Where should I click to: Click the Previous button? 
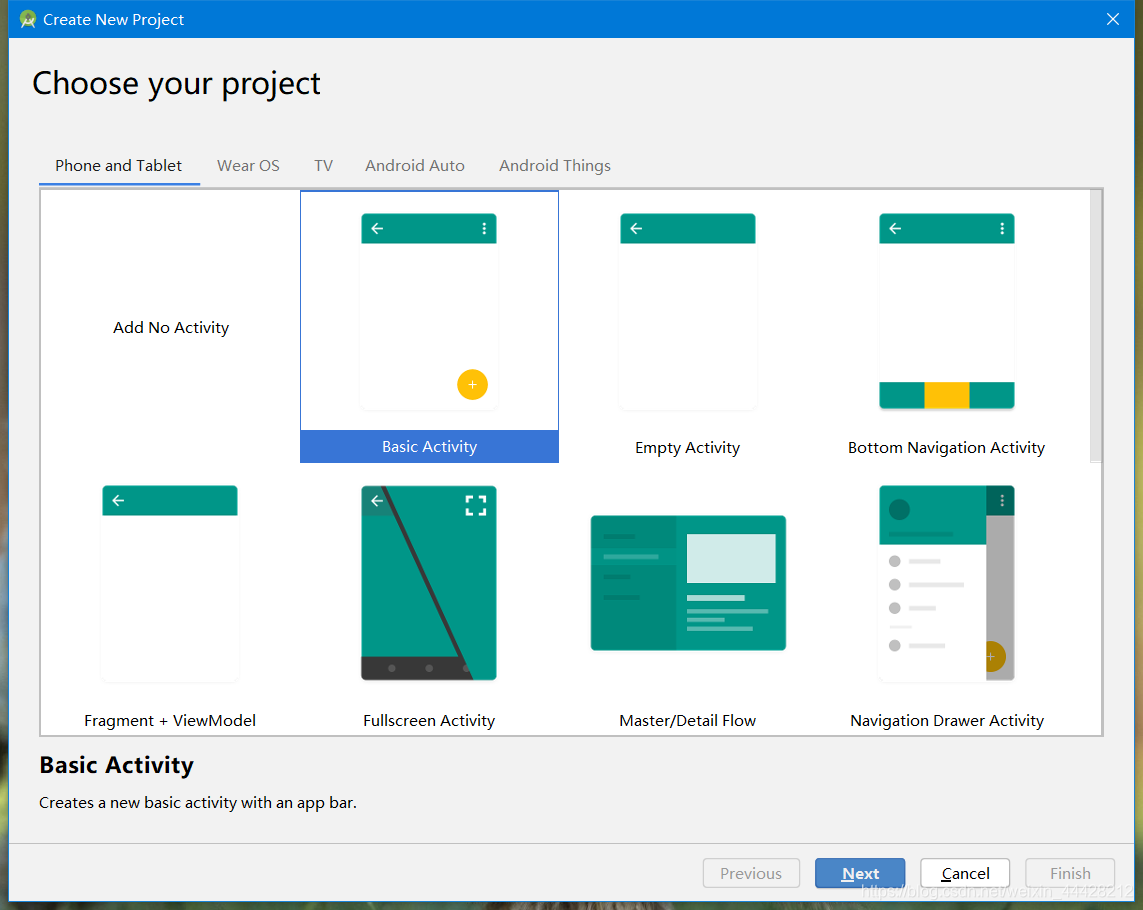751,873
